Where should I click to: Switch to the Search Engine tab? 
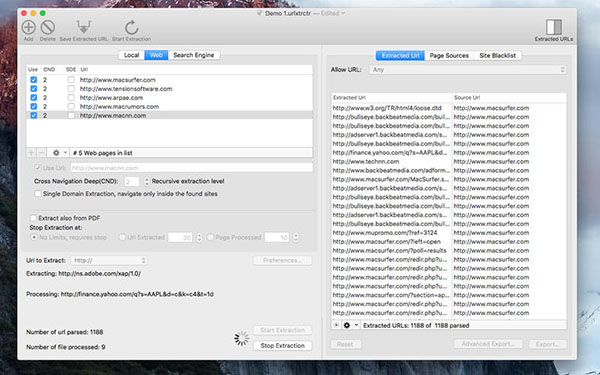click(x=194, y=55)
